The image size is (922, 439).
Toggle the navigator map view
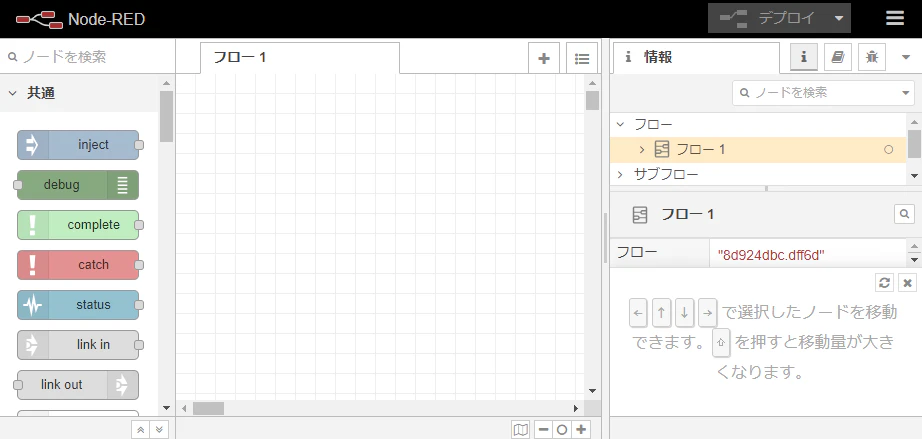click(x=521, y=430)
